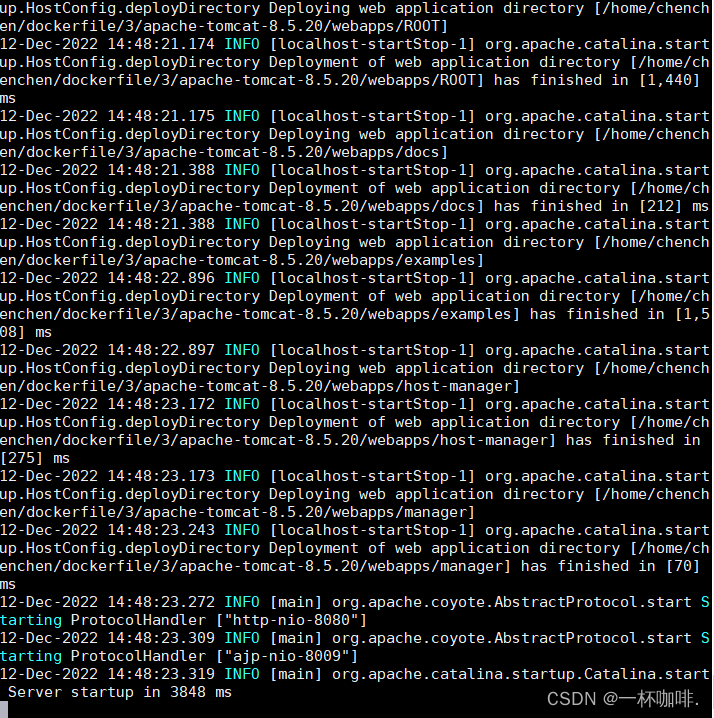Select the timestamp 14:48:23.173
Viewport: 714px width, 718px height.
161,476
